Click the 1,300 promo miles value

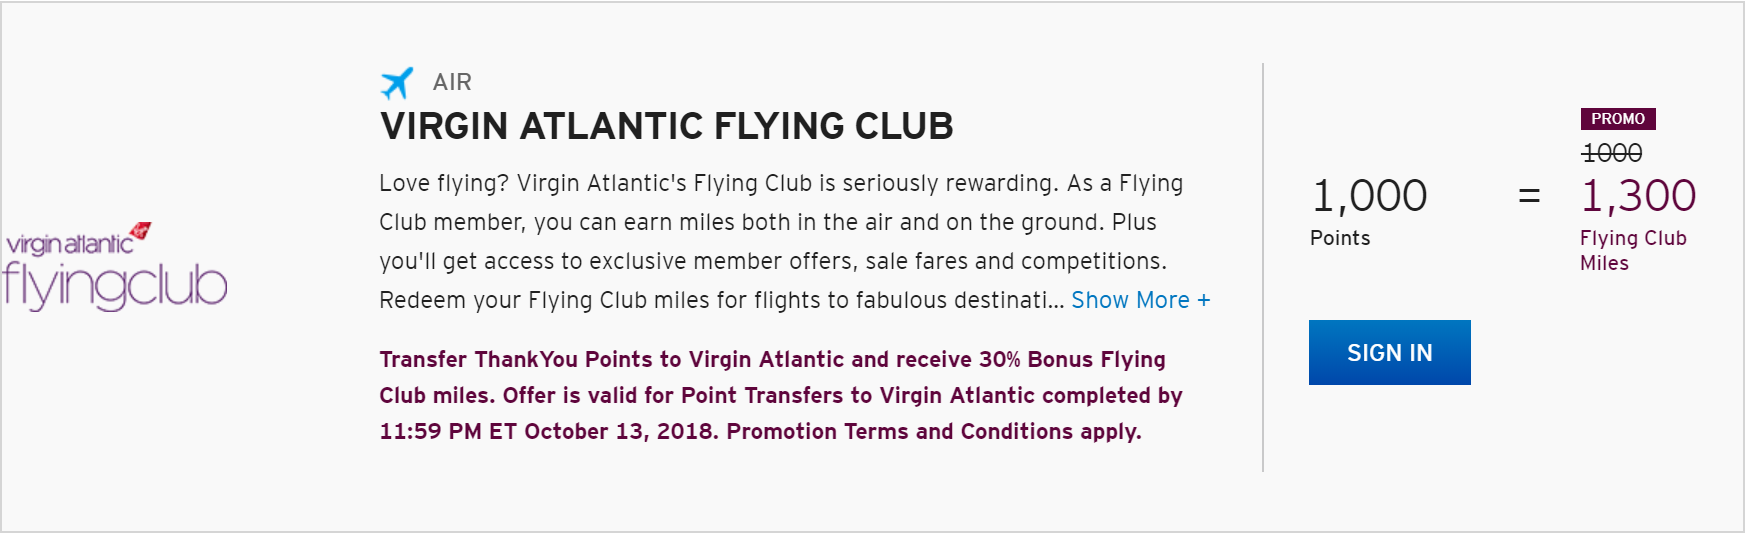(1638, 196)
